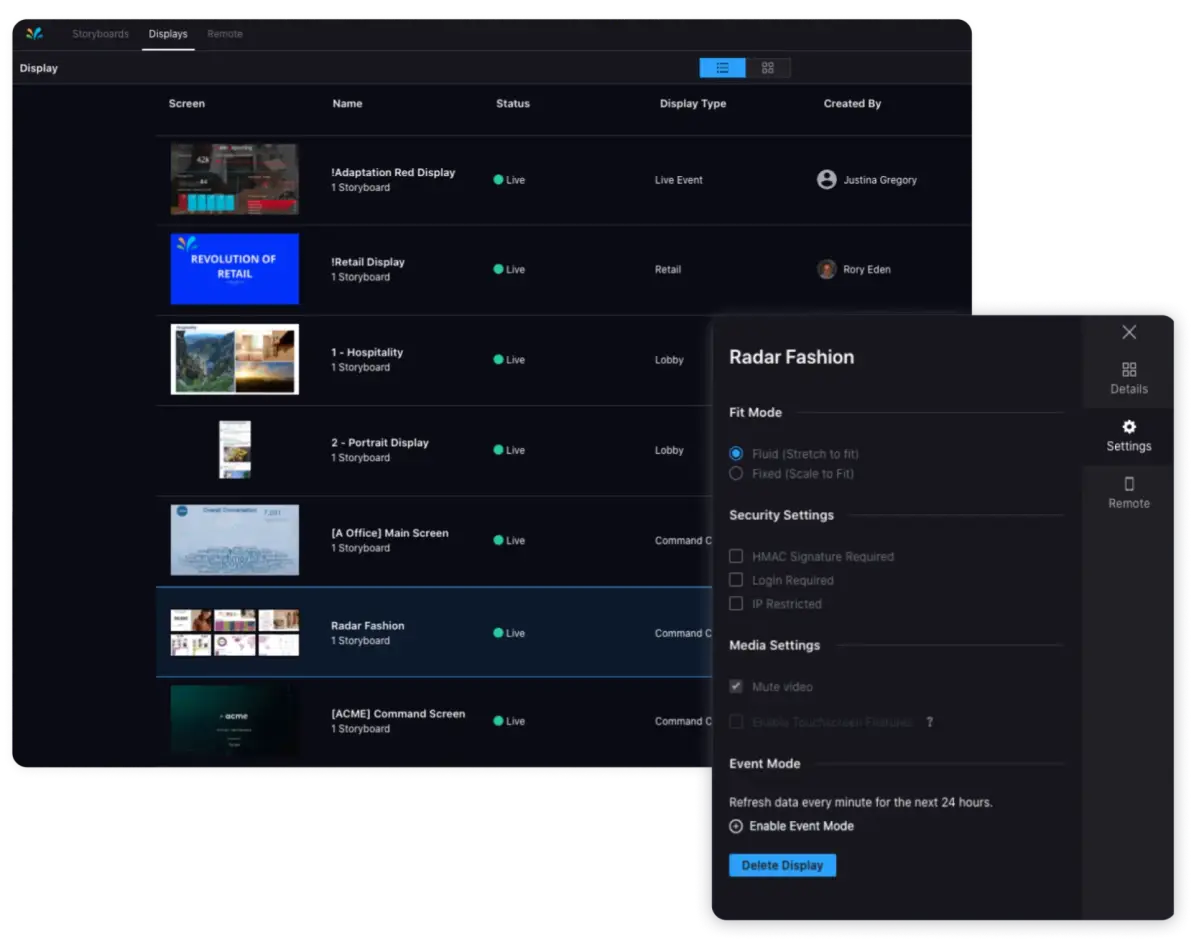Select the list view icon

click(722, 67)
